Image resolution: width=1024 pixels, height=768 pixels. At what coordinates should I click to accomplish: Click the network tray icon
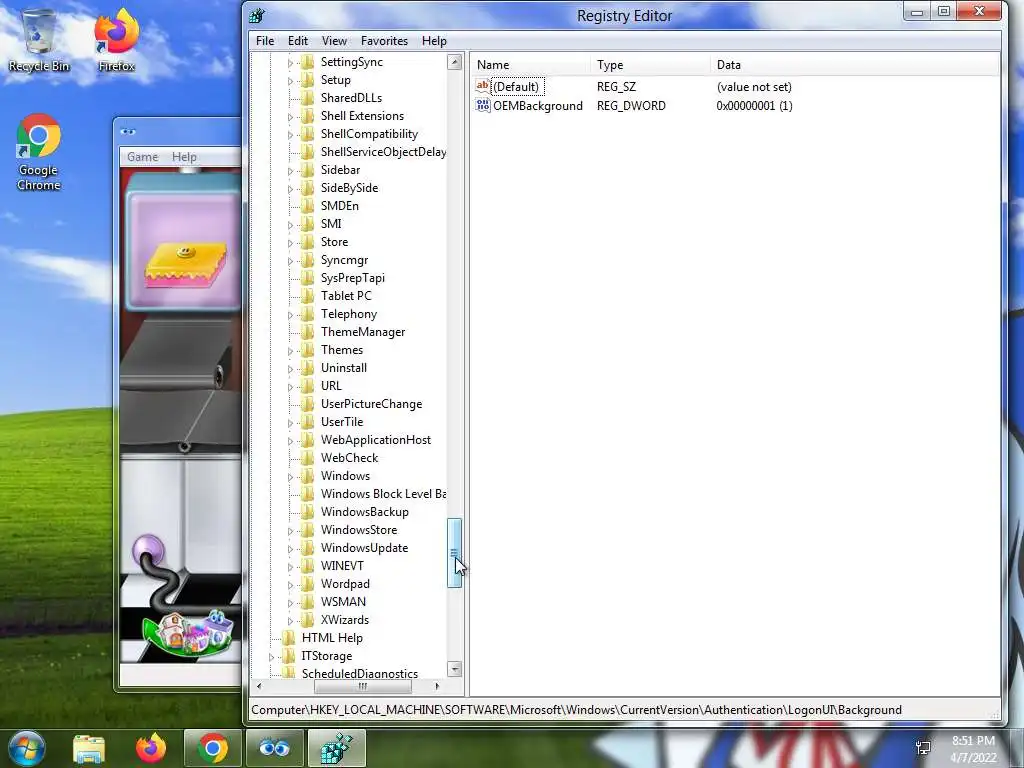[x=923, y=748]
